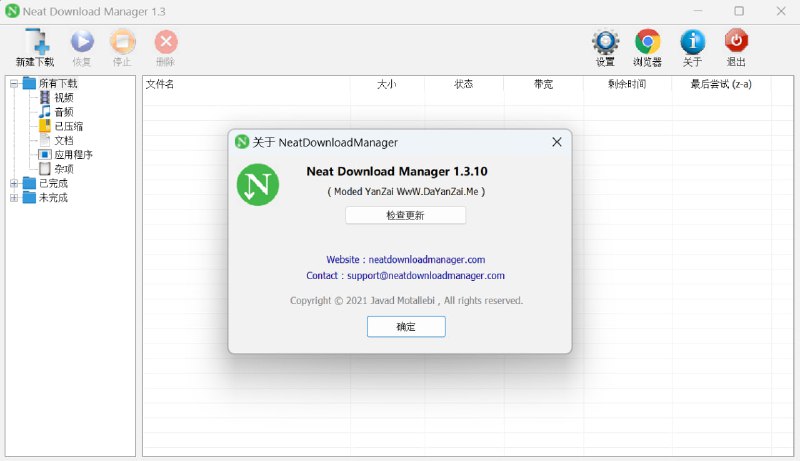The height and width of the screenshot is (461, 800).
Task: Select the Applications (应用程序) category icon
Action: pos(45,155)
